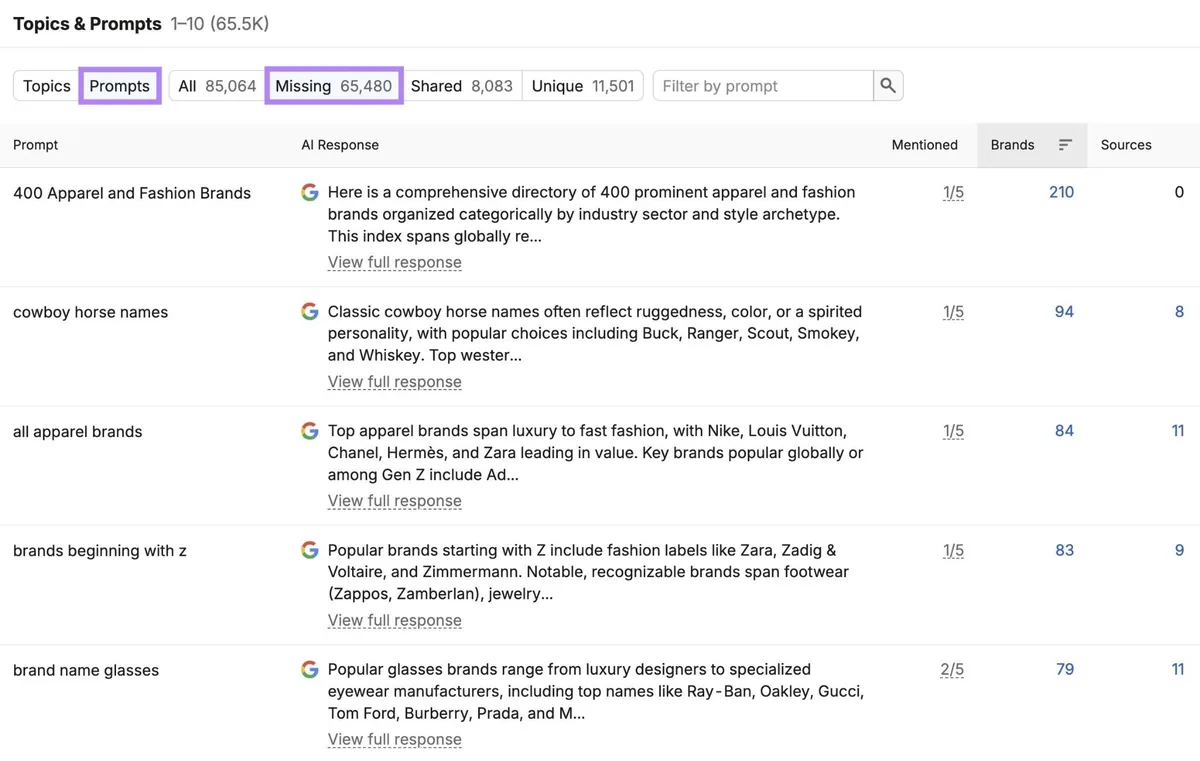Click Google icon in brand name glasses row

pyautogui.click(x=310, y=669)
